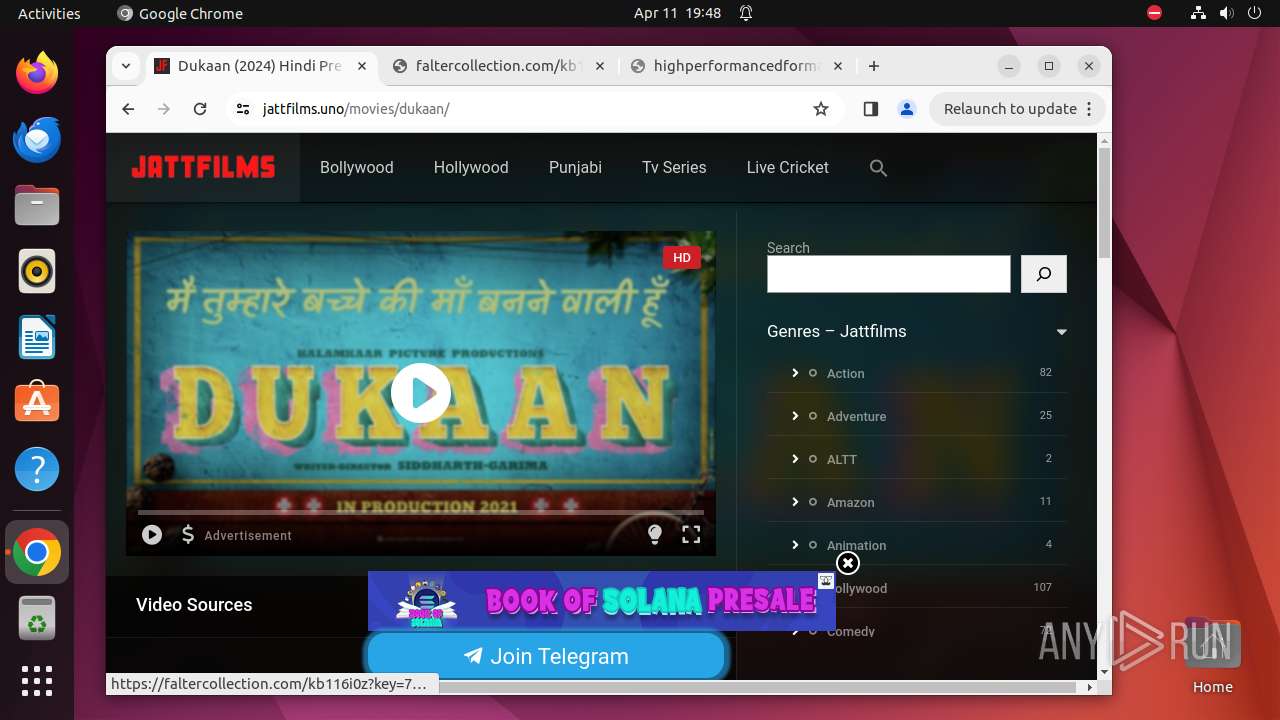
Task: Click the red HD badge on video
Action: (x=681, y=258)
